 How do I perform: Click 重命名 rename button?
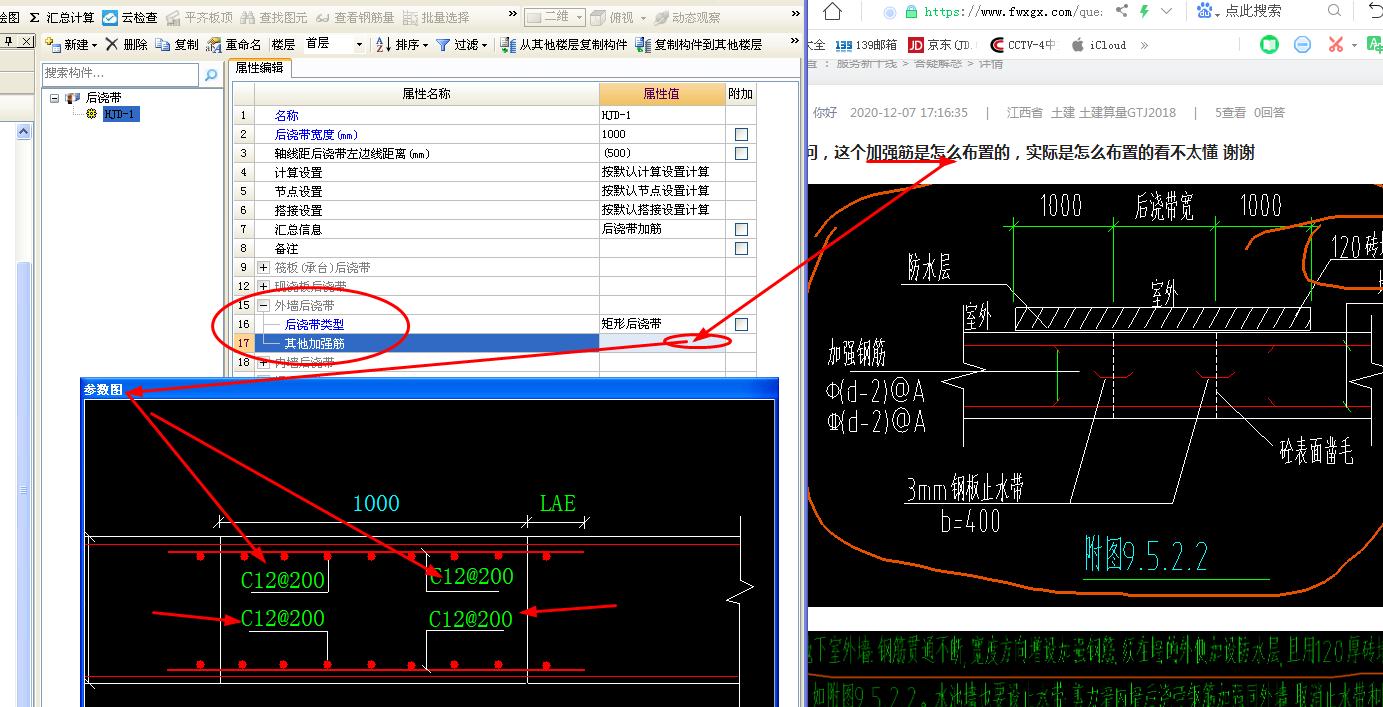point(234,45)
